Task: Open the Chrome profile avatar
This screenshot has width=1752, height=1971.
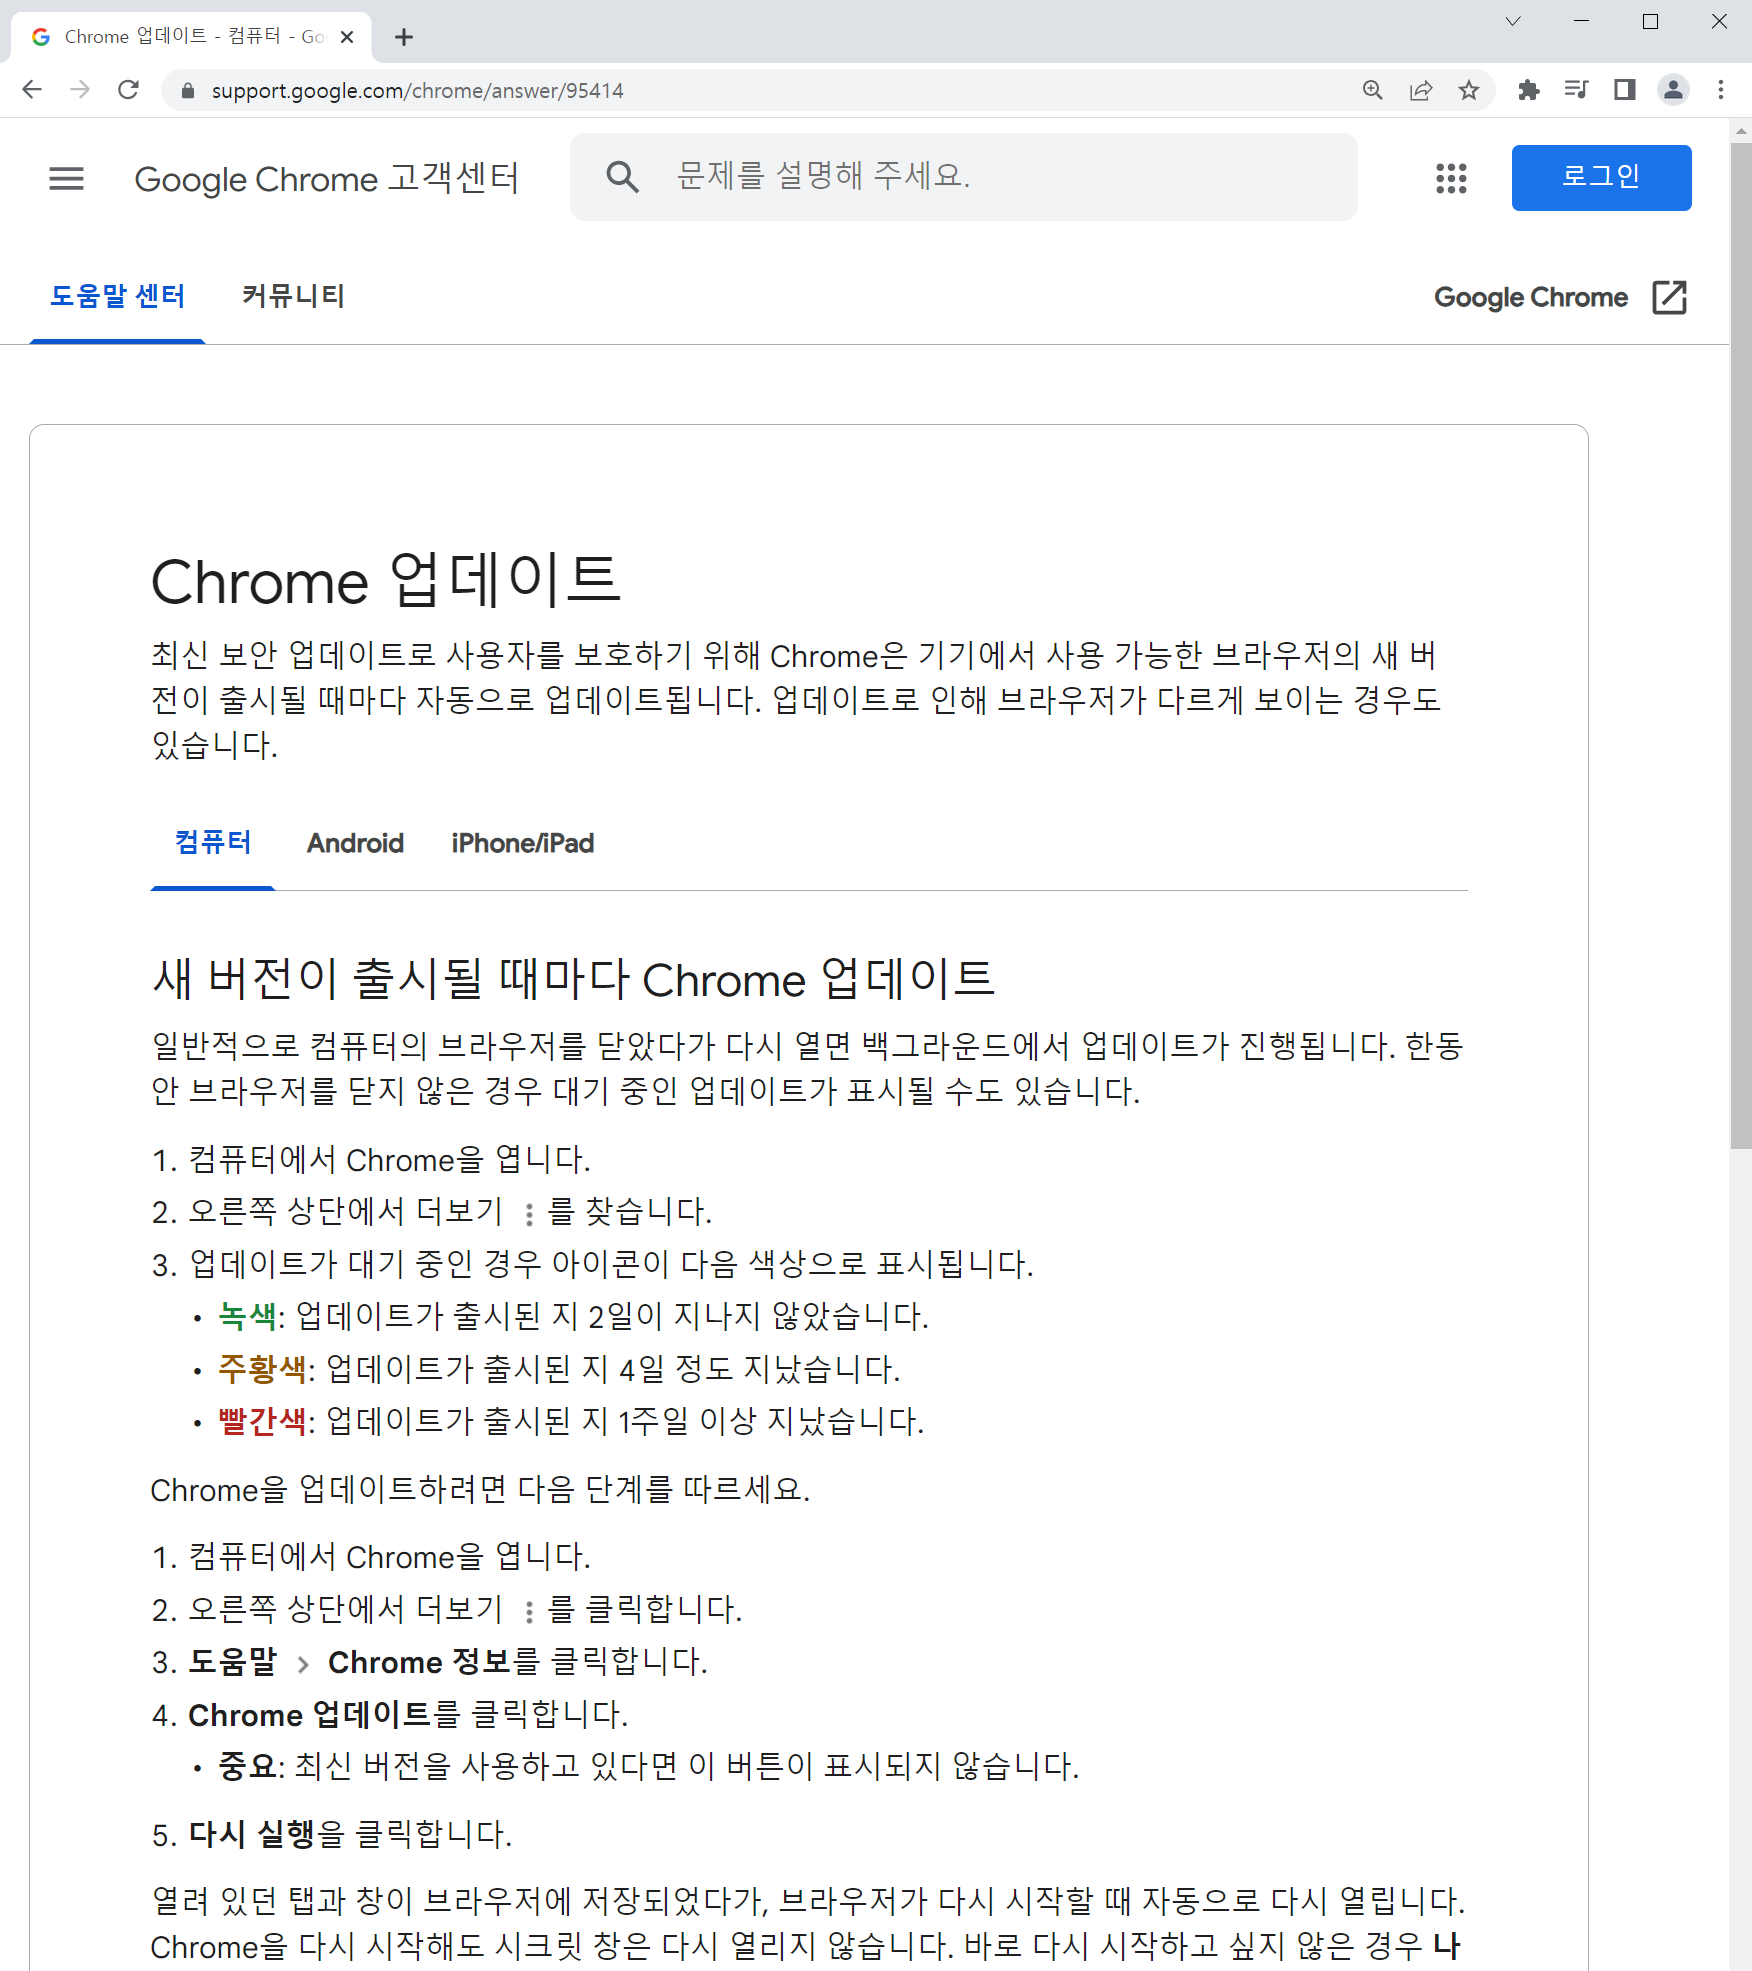Action: coord(1673,90)
